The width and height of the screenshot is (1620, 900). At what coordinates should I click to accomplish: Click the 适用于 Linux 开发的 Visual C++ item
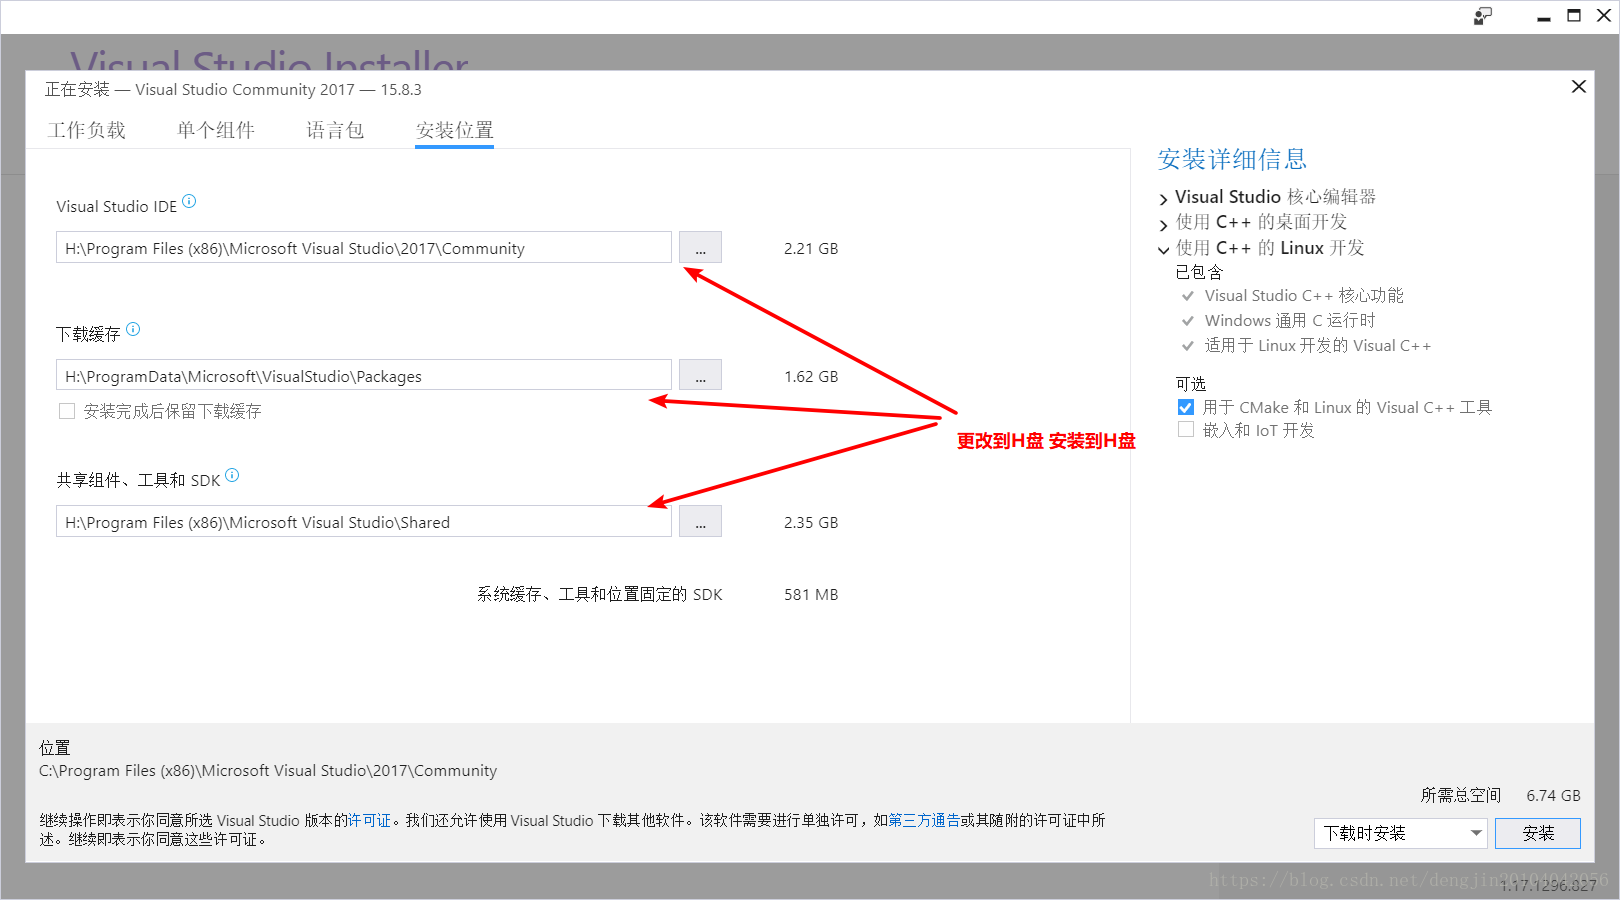pos(1318,346)
